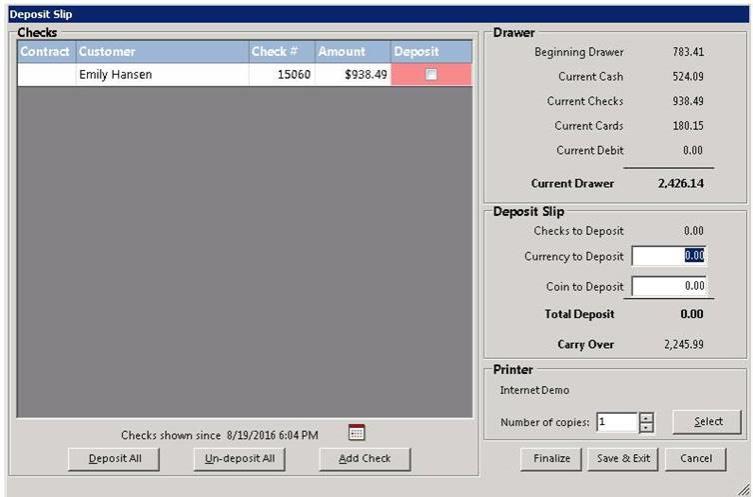753x497 pixels.
Task: Open printer selection with Select button
Action: [x=707, y=422]
